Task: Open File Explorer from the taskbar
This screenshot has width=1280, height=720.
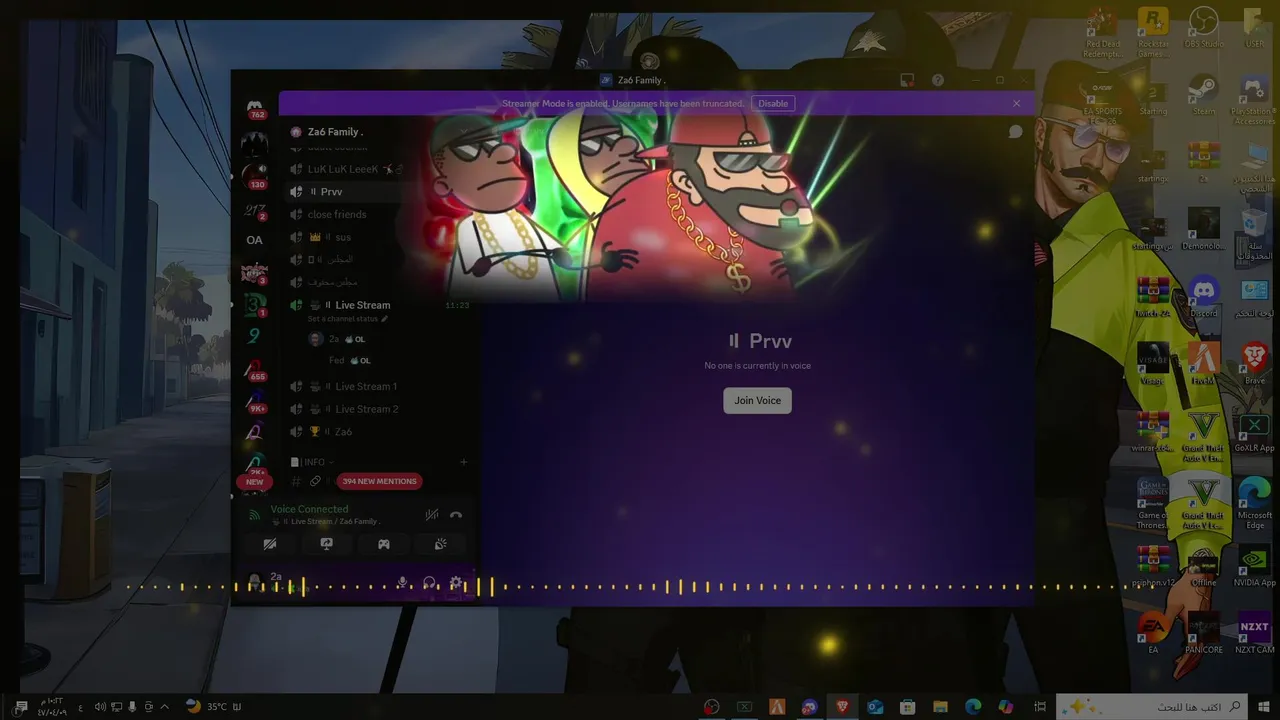Action: click(940, 707)
